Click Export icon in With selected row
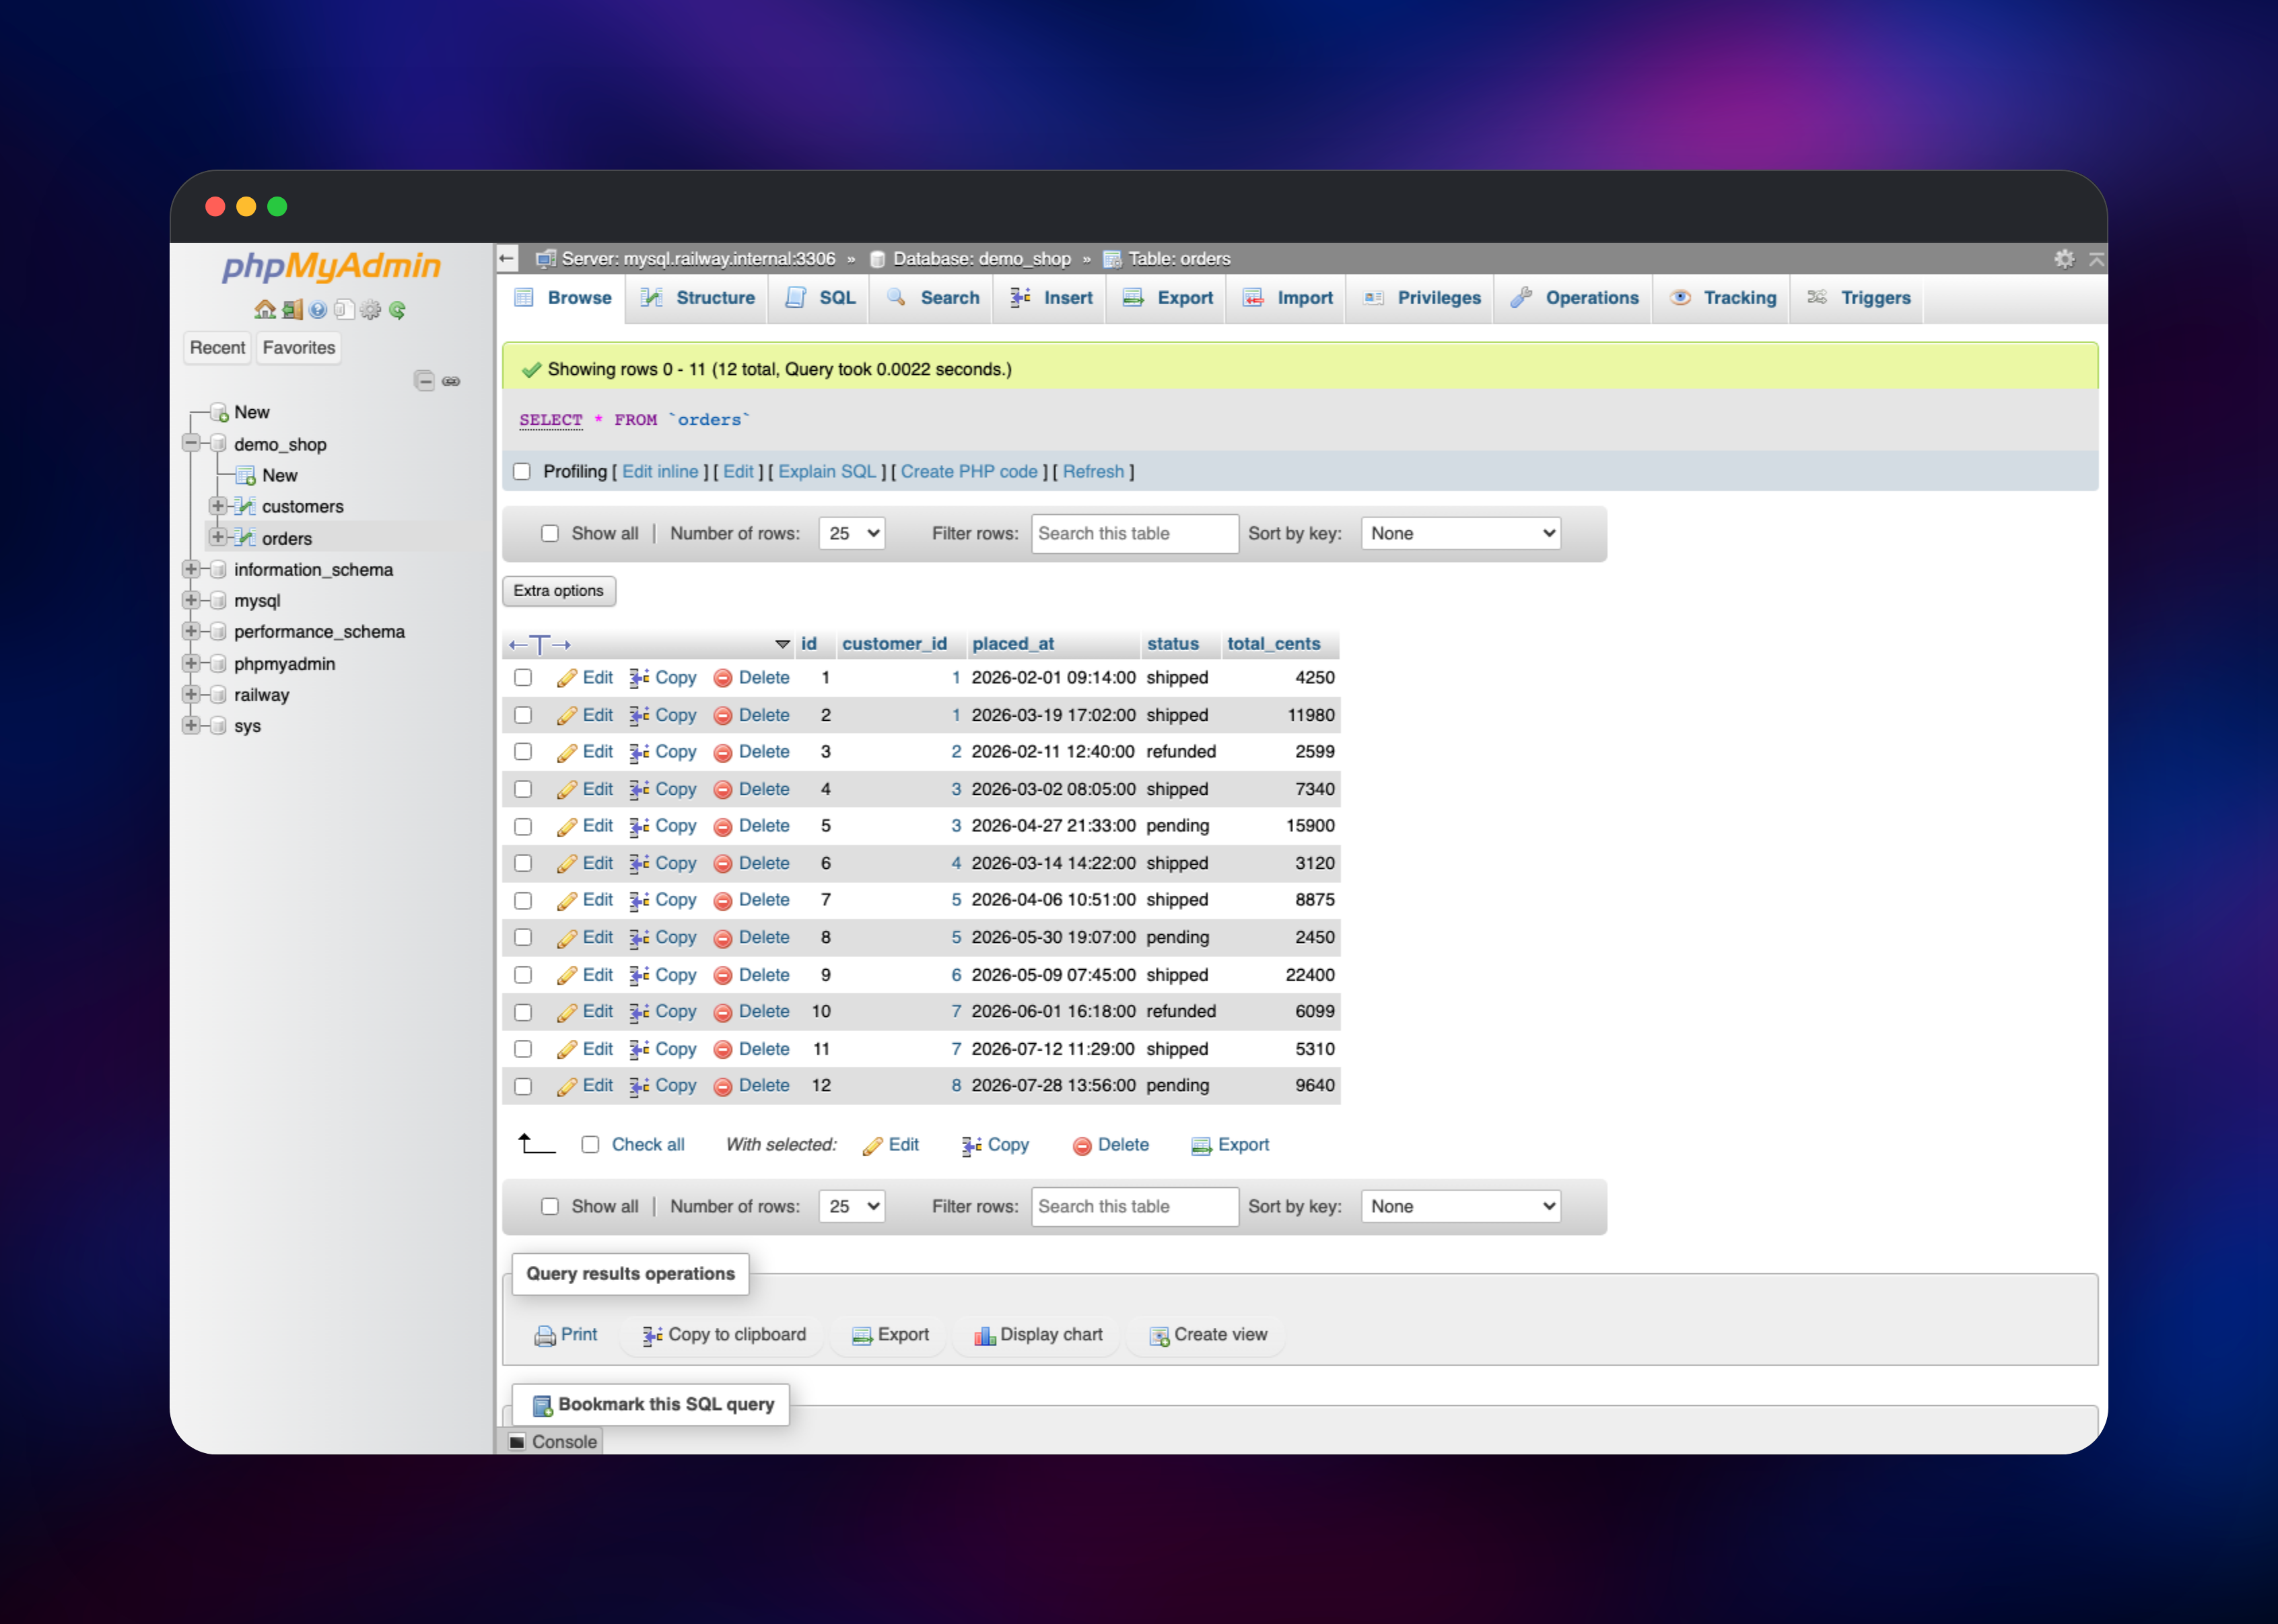Image resolution: width=2278 pixels, height=1624 pixels. [x=1201, y=1146]
